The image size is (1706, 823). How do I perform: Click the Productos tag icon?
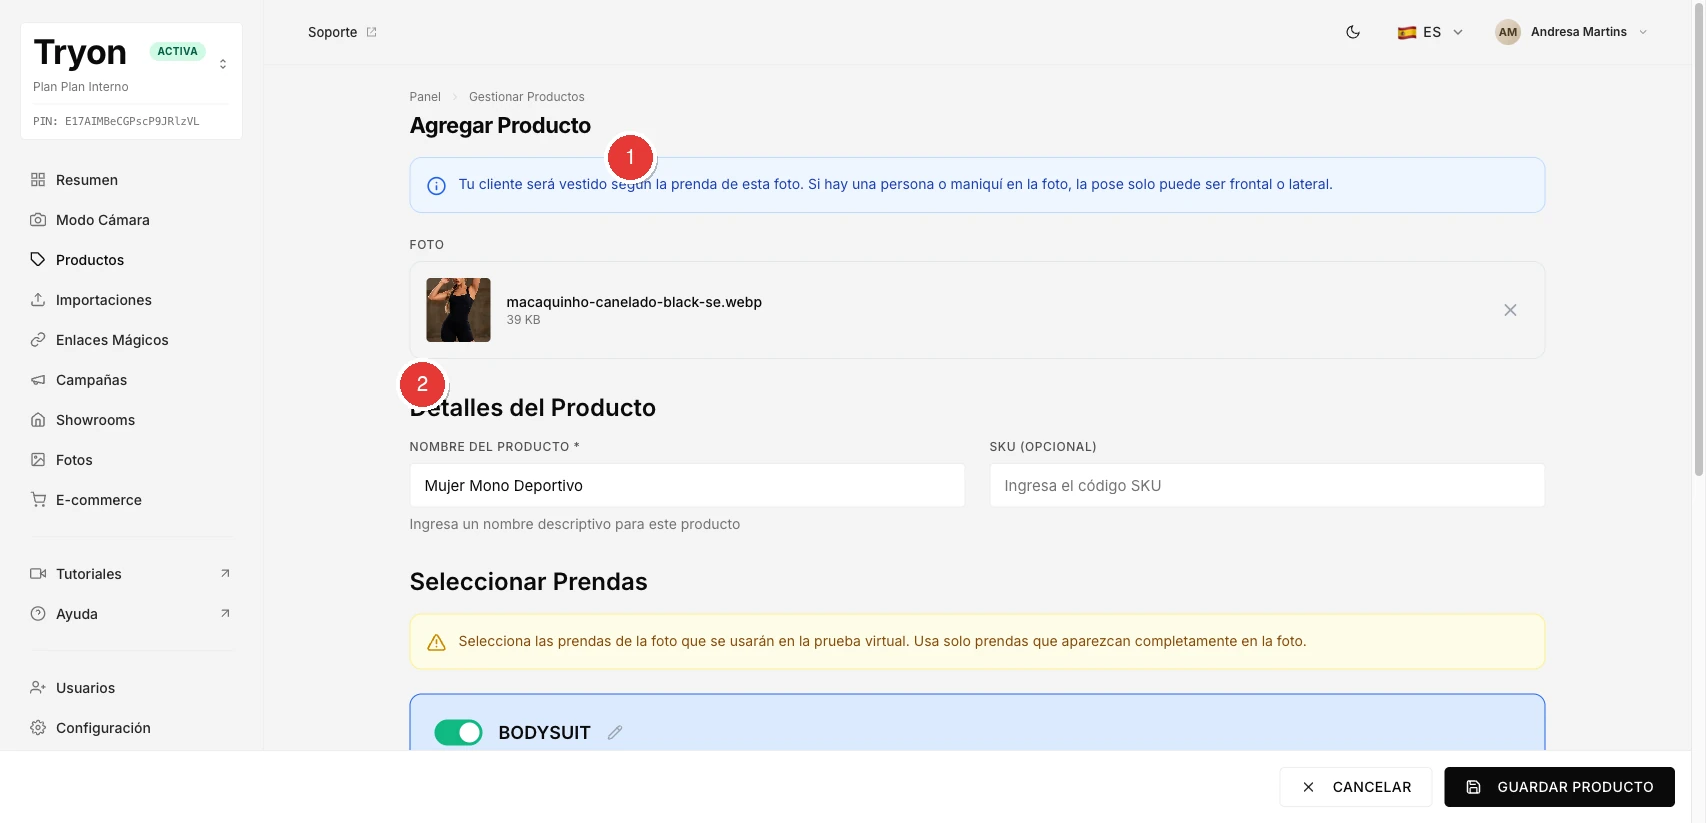click(38, 260)
